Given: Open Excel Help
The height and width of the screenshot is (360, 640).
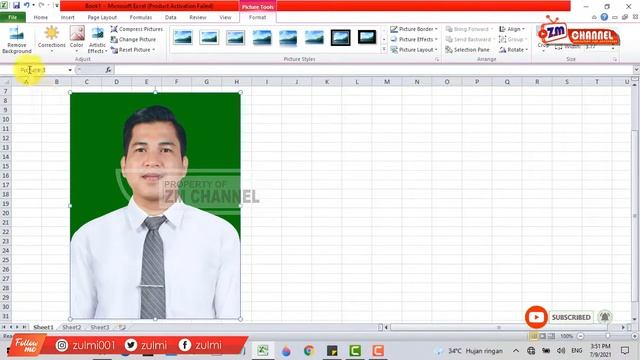Looking at the screenshot, I should 604,17.
